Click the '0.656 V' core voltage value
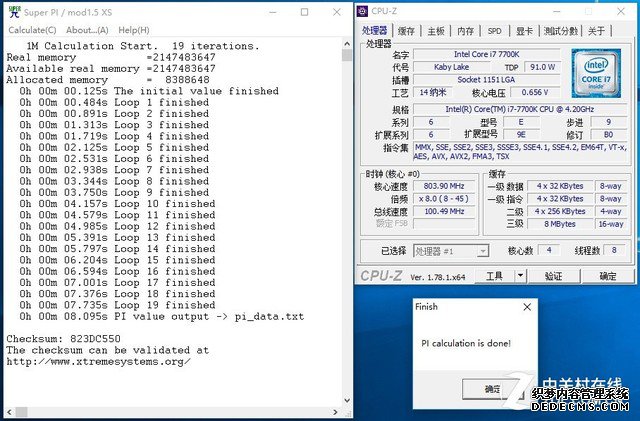This screenshot has width=640, height=421. click(x=535, y=92)
